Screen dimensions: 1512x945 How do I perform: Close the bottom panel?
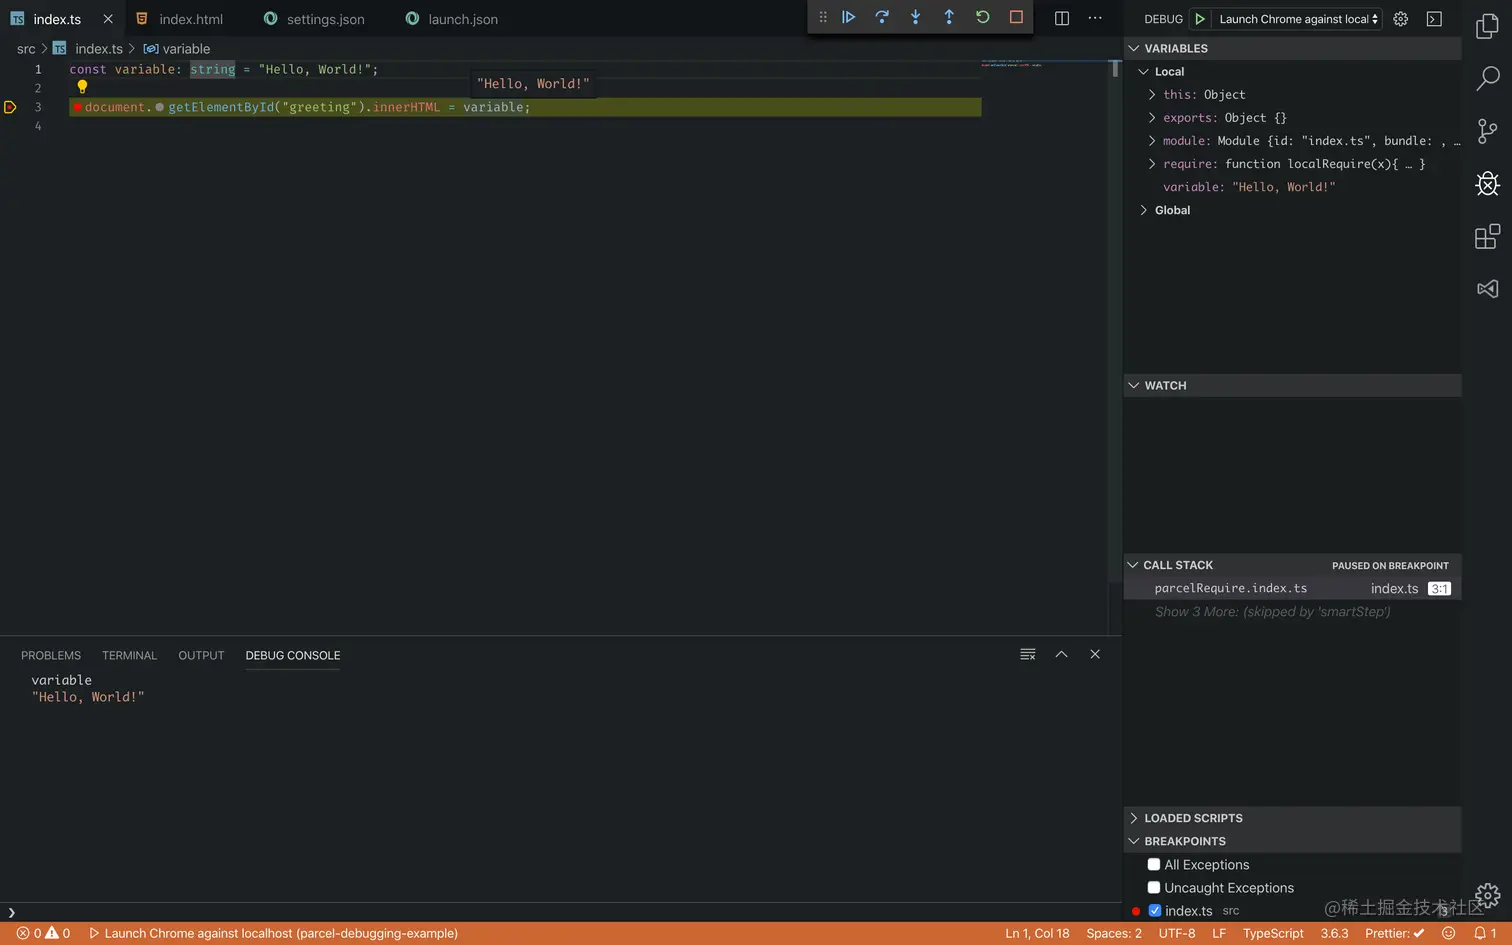point(1095,654)
